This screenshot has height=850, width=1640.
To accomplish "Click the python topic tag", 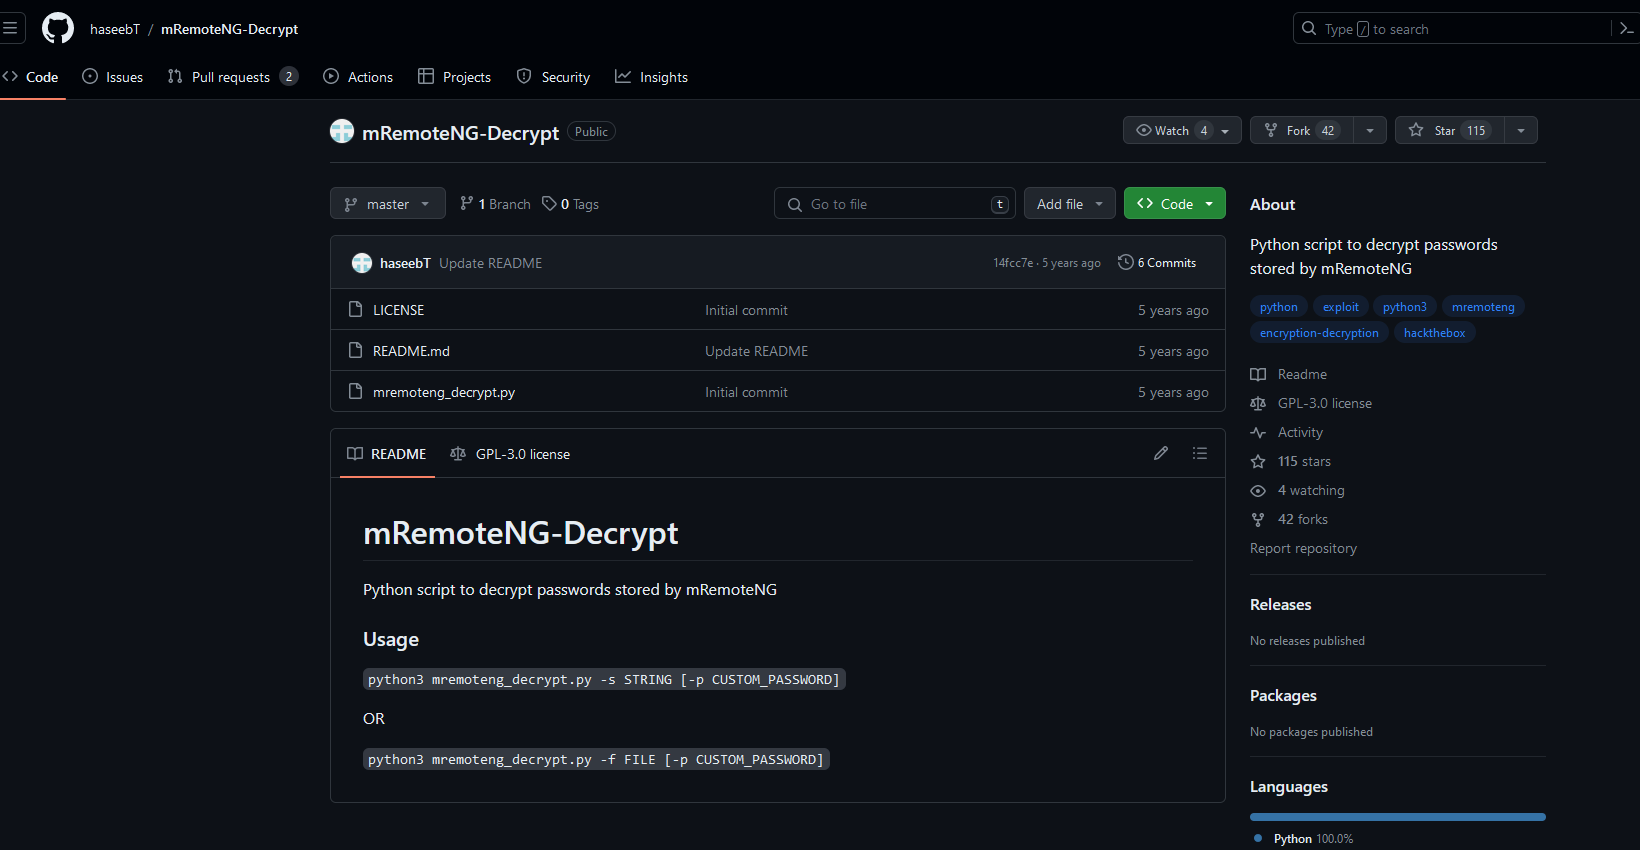I will [1279, 307].
